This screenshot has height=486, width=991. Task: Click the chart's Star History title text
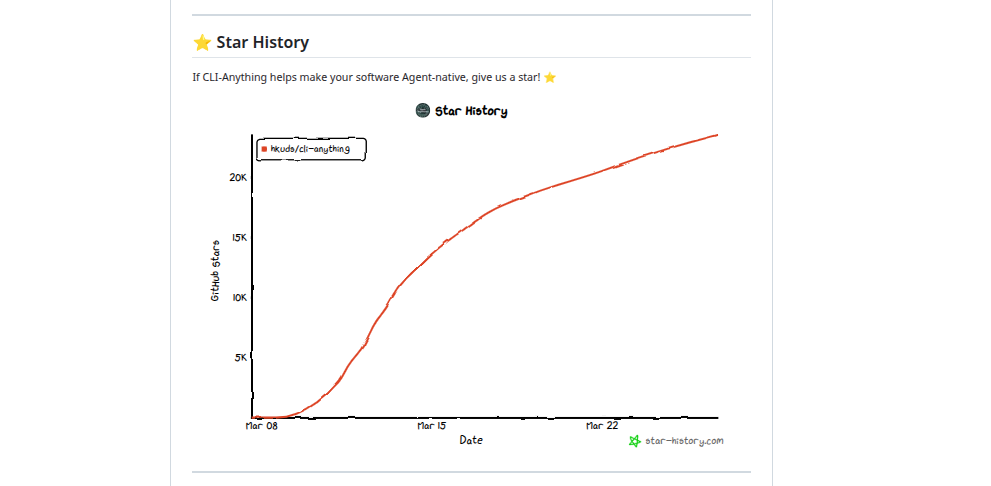point(471,111)
